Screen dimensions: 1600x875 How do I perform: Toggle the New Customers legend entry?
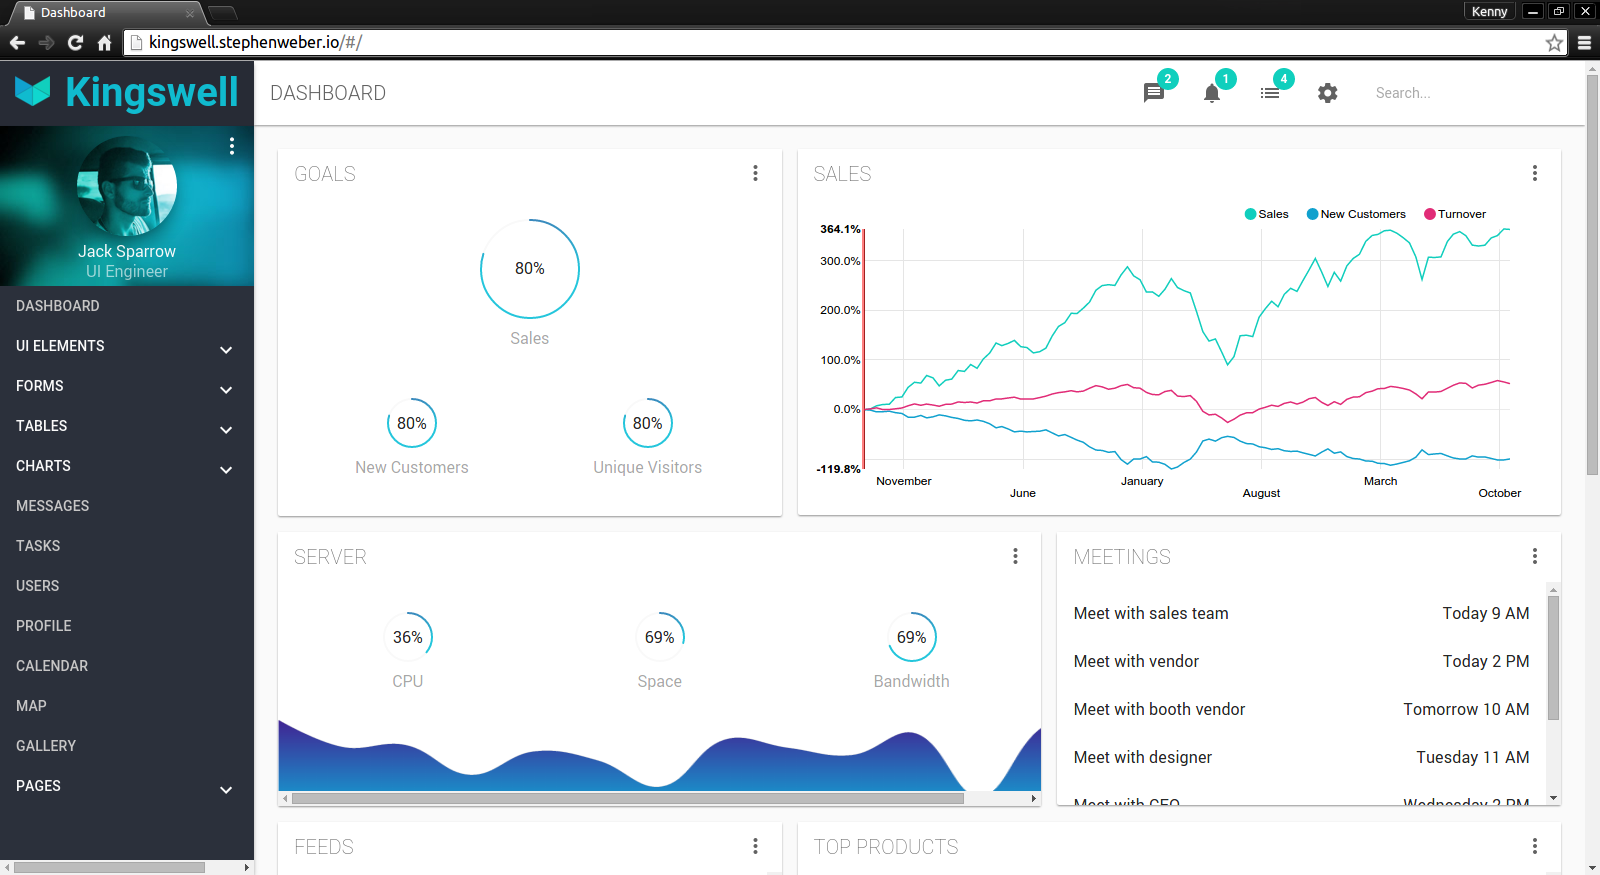(x=1356, y=214)
